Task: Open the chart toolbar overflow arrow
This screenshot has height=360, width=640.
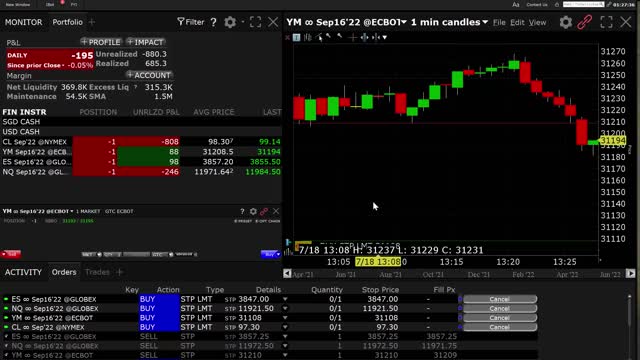Action: click(x=384, y=38)
